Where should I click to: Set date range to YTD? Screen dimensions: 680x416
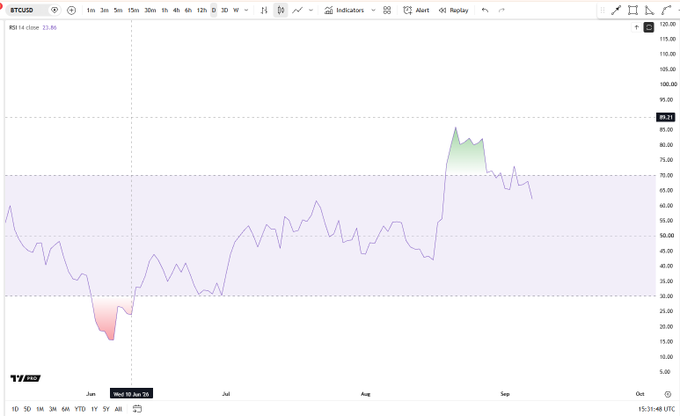tap(80, 409)
